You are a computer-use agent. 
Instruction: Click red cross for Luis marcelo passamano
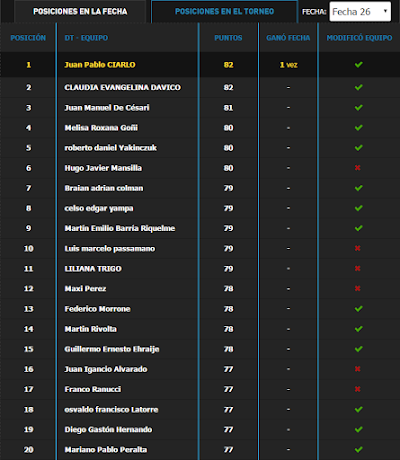[x=358, y=248]
